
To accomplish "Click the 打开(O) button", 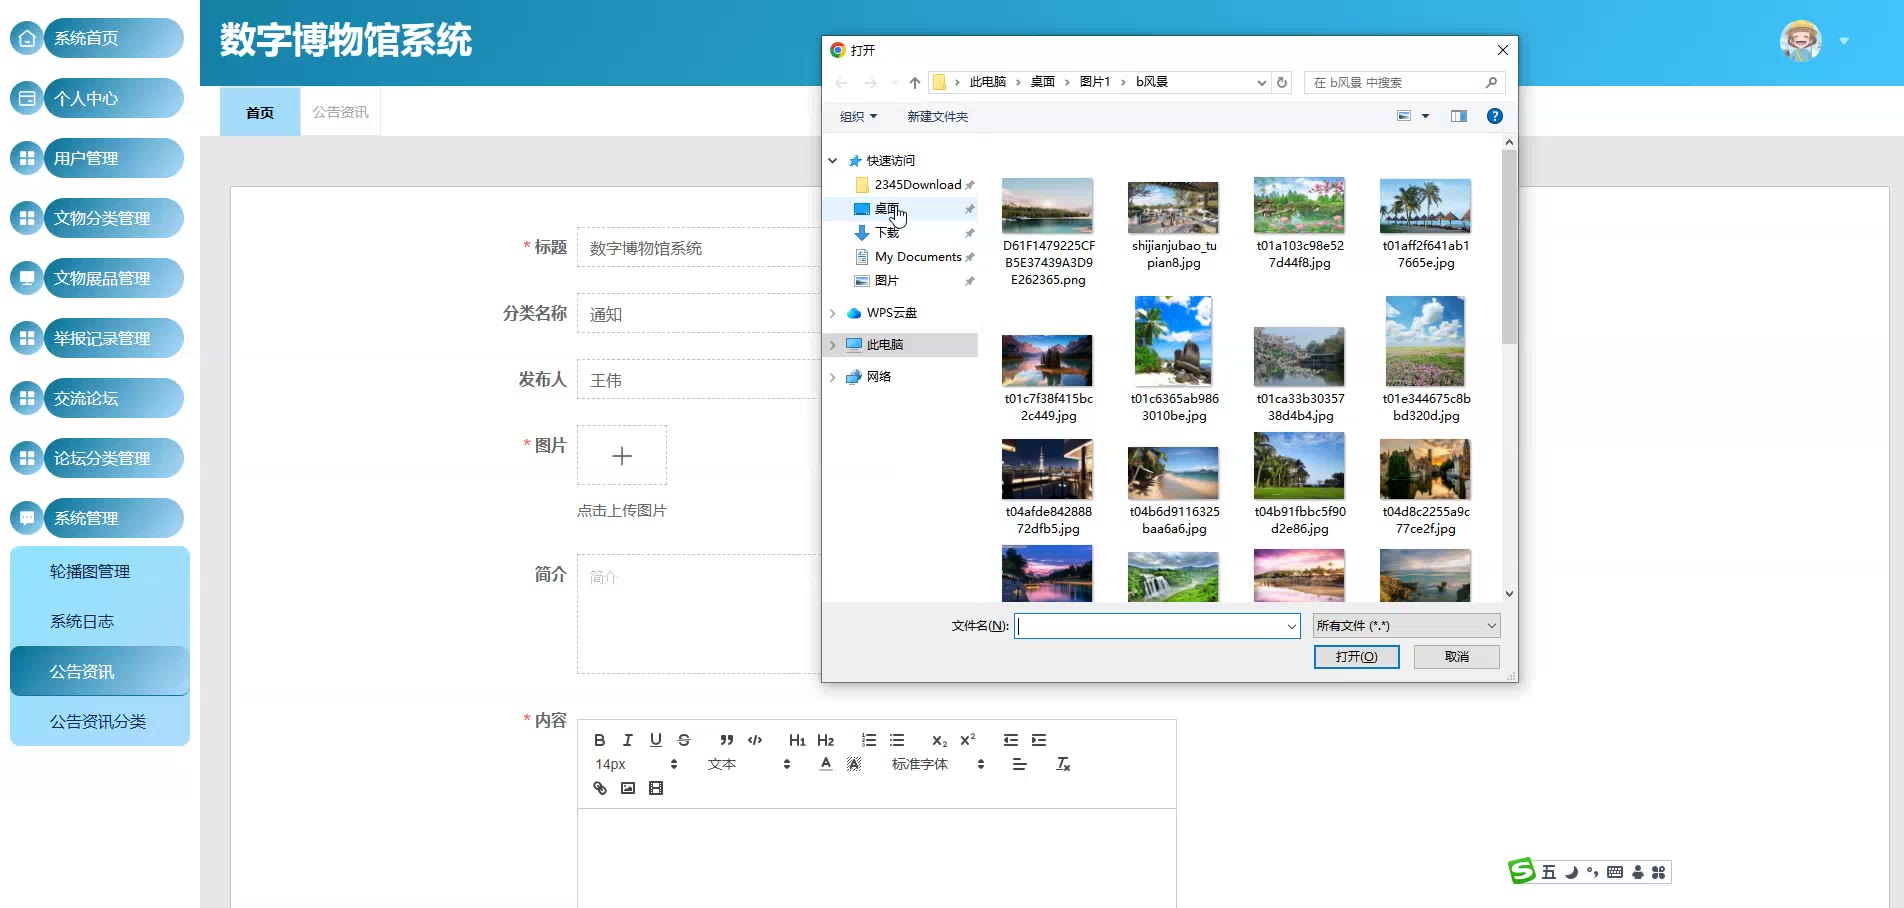I will tap(1356, 657).
